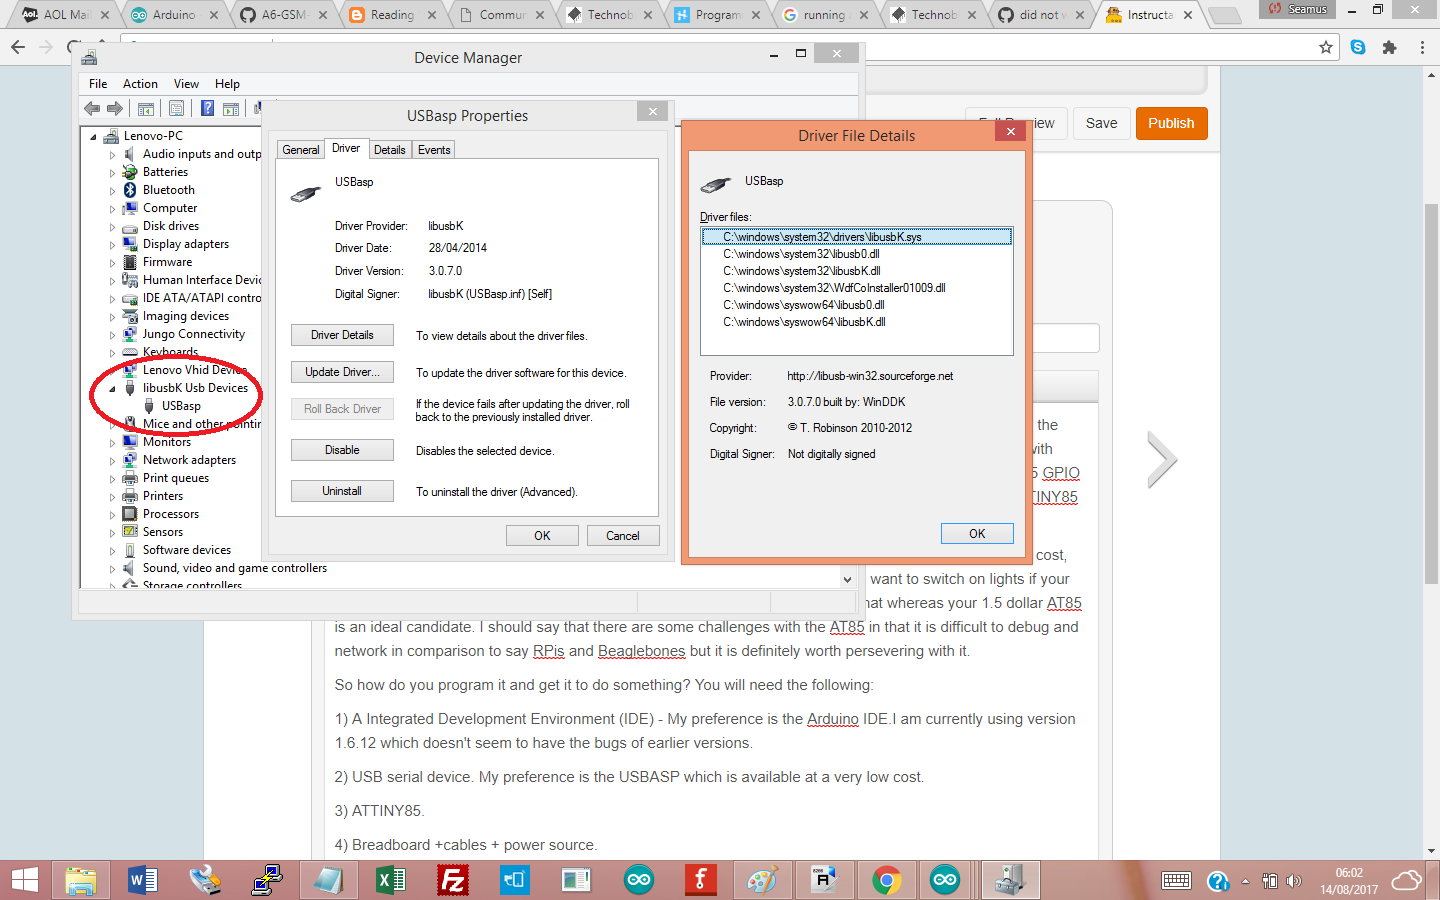This screenshot has width=1440, height=900.
Task: Open the View menu in Device Manager
Action: point(186,84)
